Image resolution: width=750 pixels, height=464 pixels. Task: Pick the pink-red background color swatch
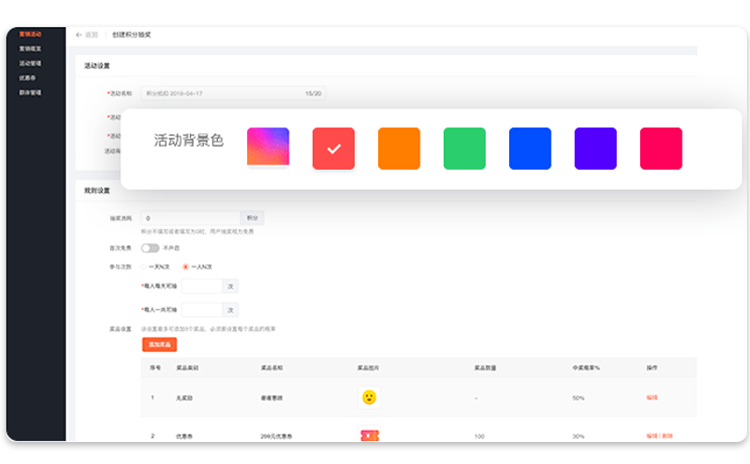point(661,149)
